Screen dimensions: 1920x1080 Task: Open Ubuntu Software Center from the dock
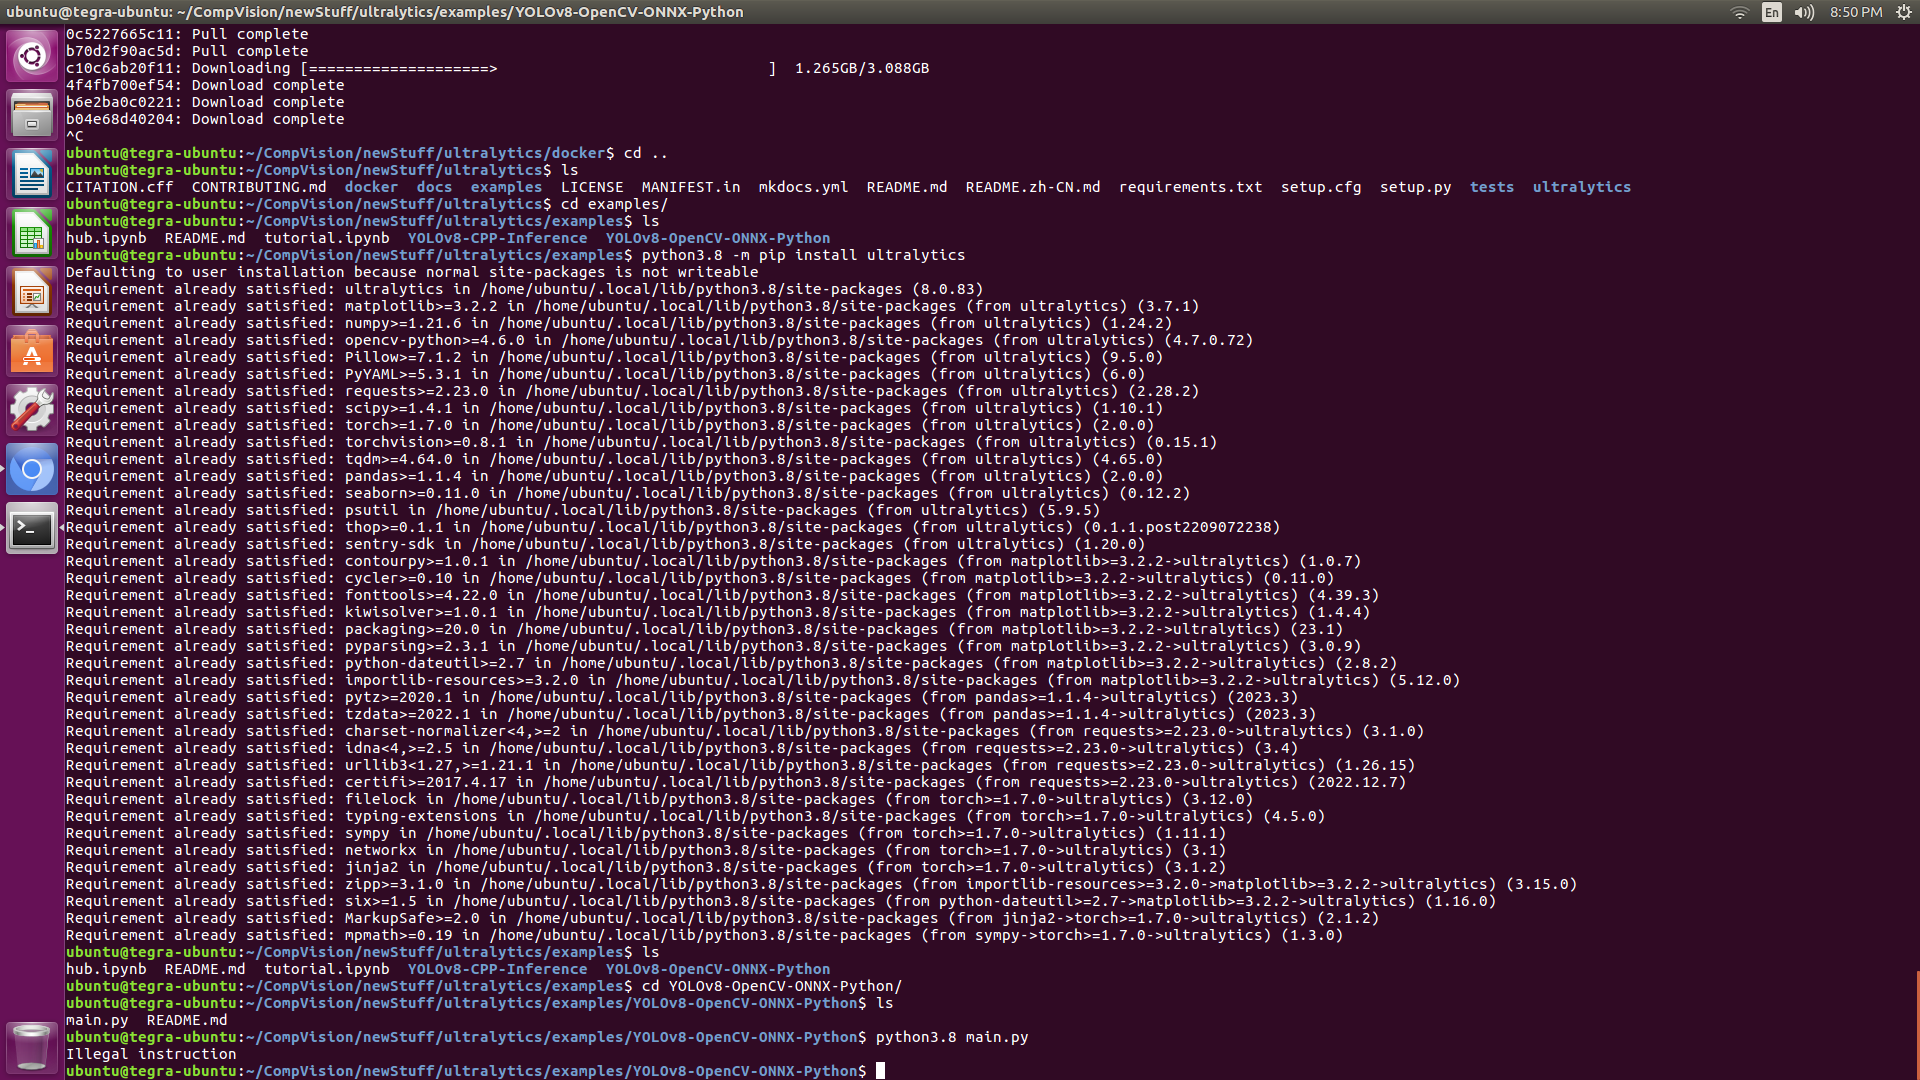pyautogui.click(x=32, y=352)
